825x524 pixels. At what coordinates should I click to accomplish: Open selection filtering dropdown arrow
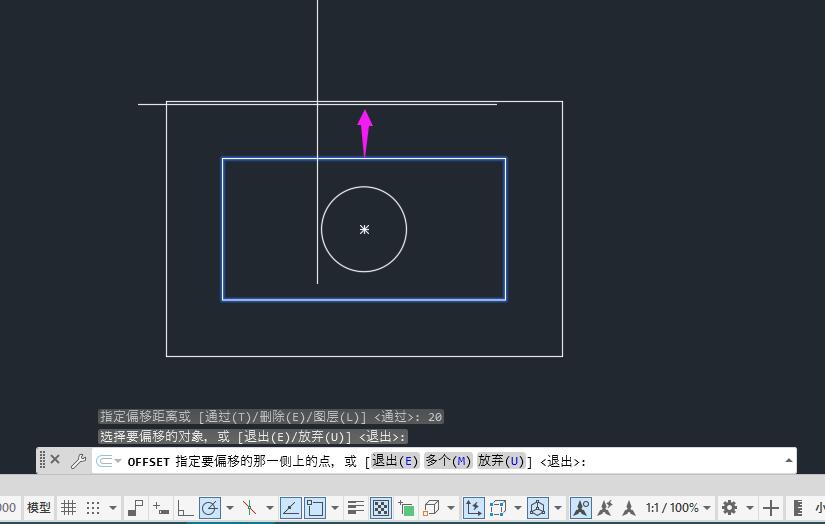point(518,508)
